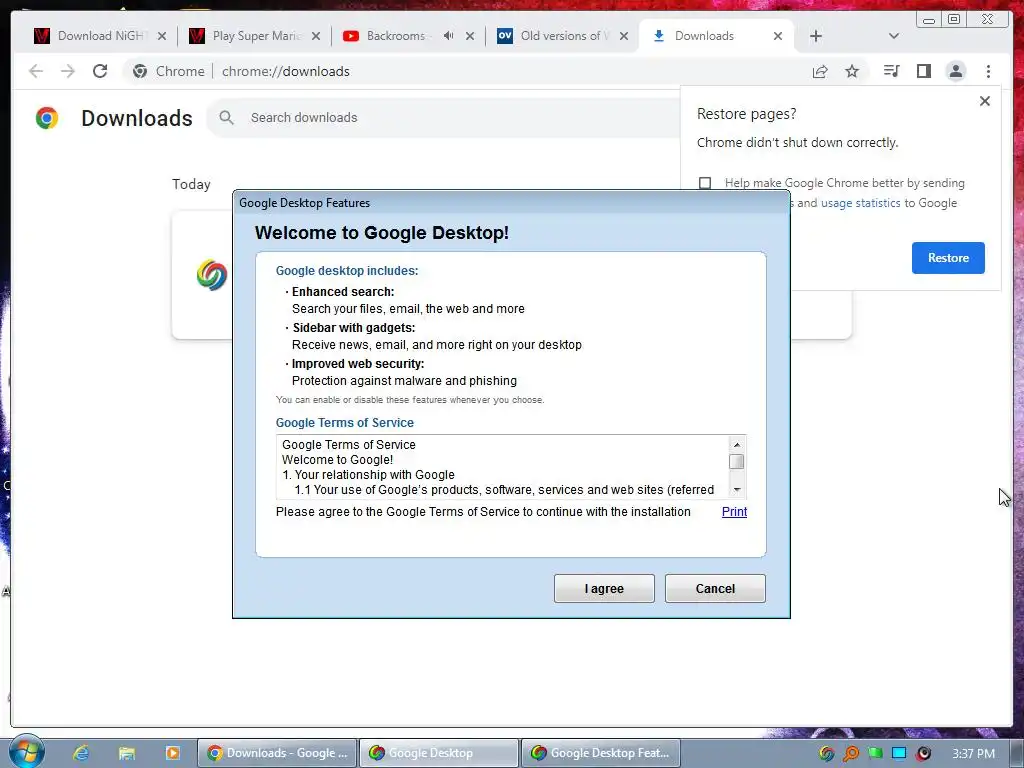Open the Print link for Terms of Service
This screenshot has height=768, width=1024.
pyautogui.click(x=734, y=512)
